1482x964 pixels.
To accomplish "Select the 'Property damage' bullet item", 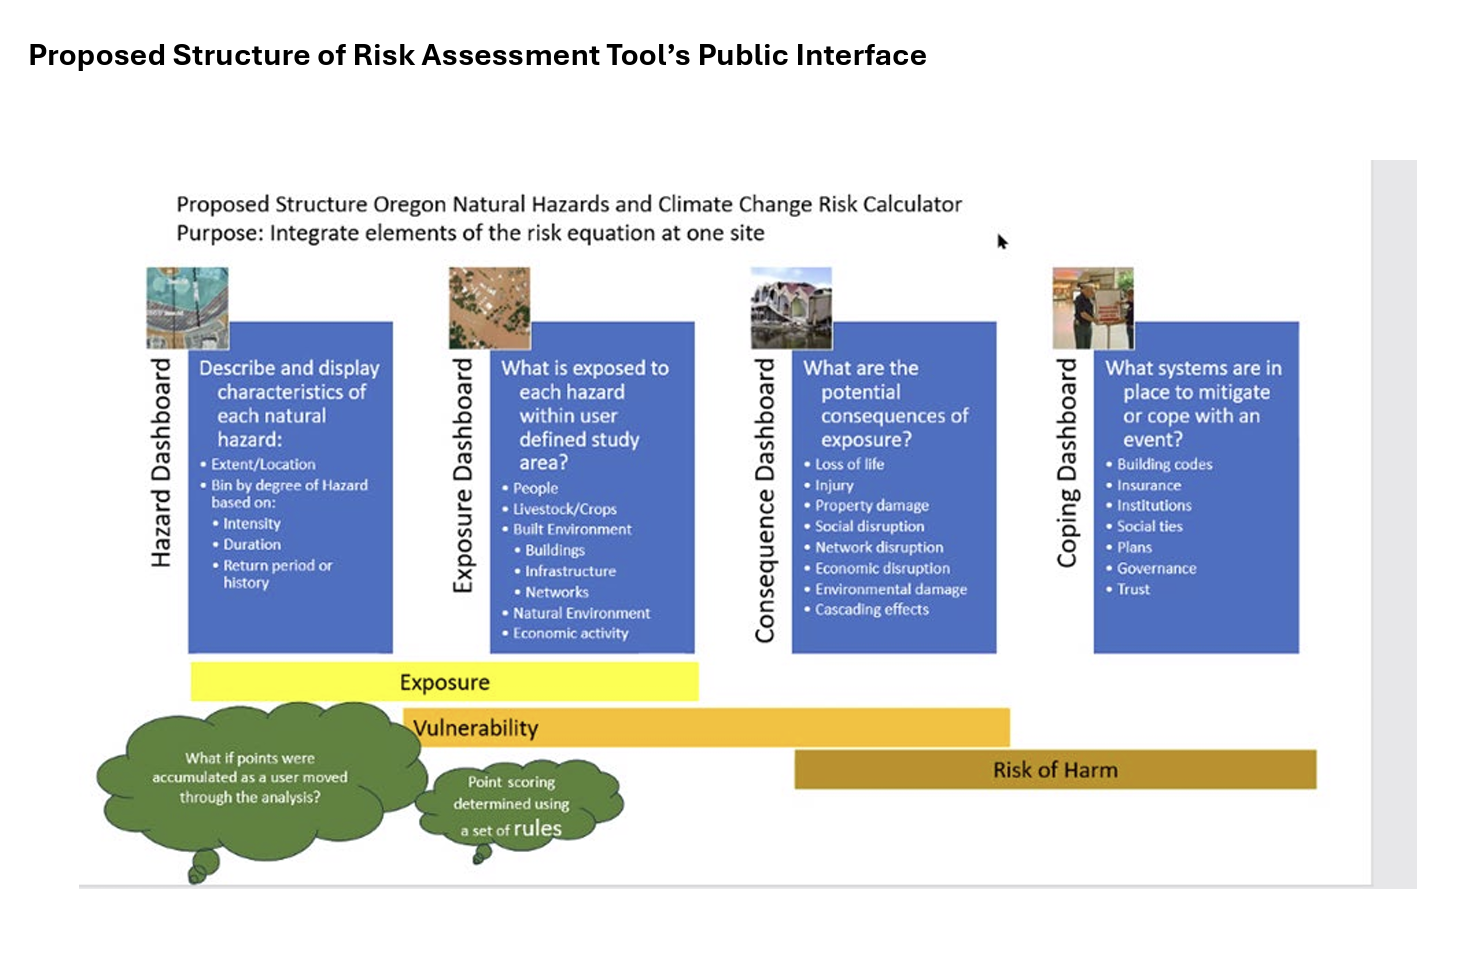I will coord(871,506).
